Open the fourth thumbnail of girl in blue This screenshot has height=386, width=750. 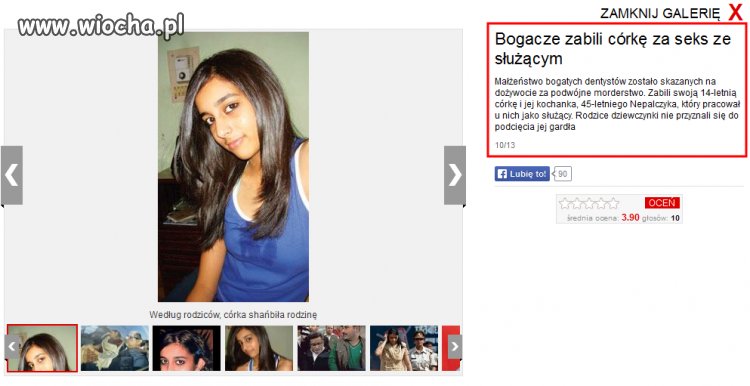(x=259, y=348)
